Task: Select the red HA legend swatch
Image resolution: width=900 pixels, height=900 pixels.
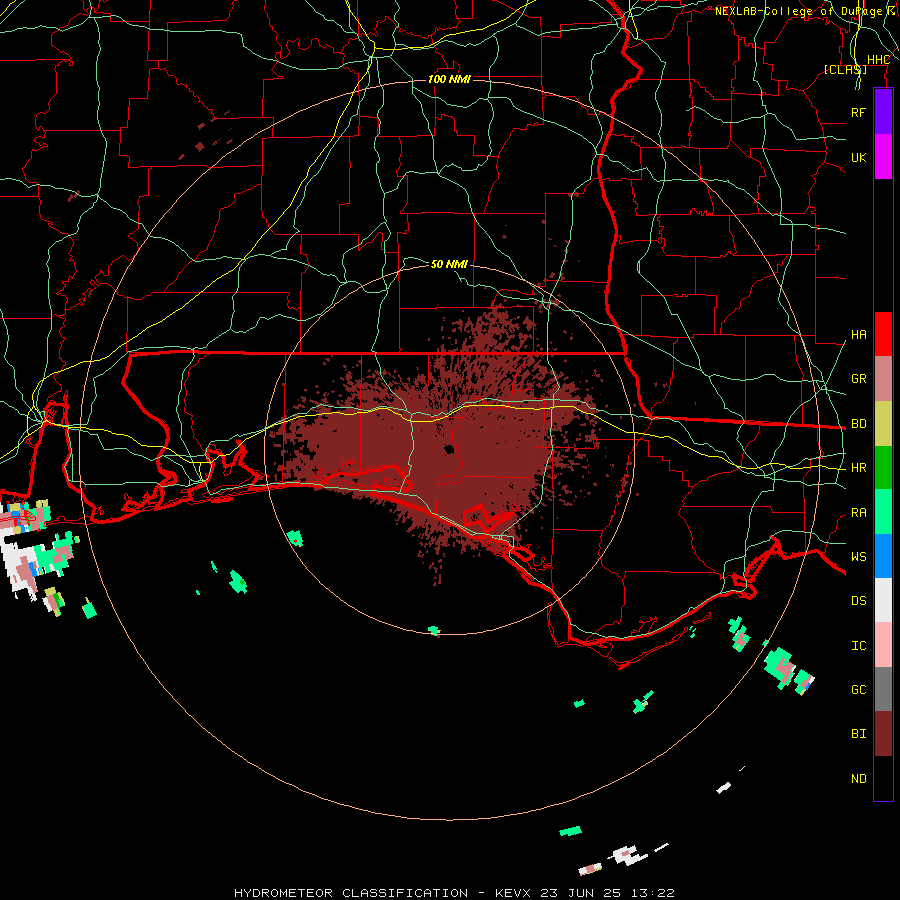Action: click(883, 334)
